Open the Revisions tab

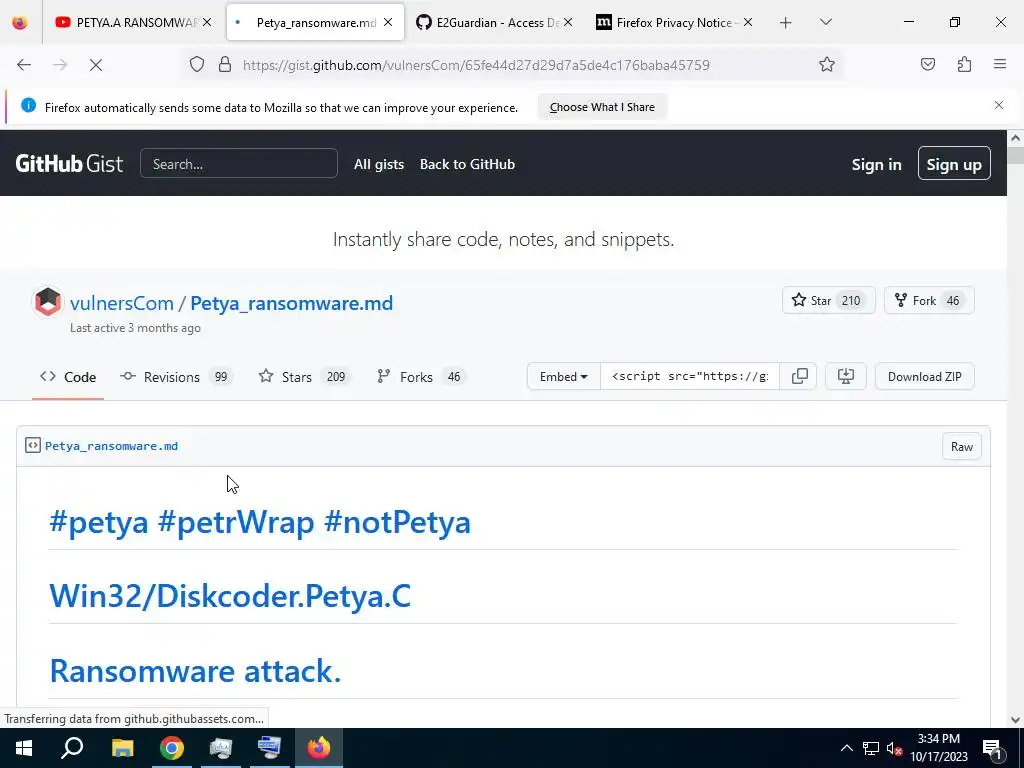click(176, 377)
